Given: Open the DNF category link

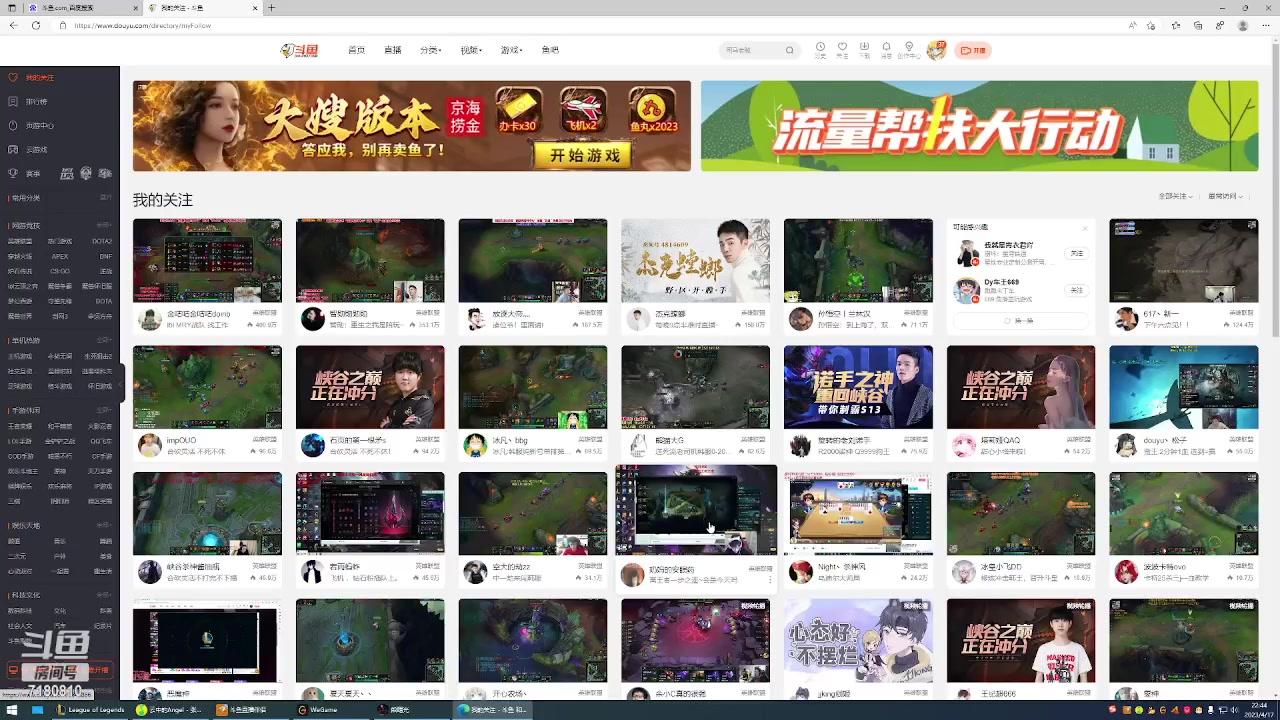Looking at the screenshot, I should [x=106, y=256].
